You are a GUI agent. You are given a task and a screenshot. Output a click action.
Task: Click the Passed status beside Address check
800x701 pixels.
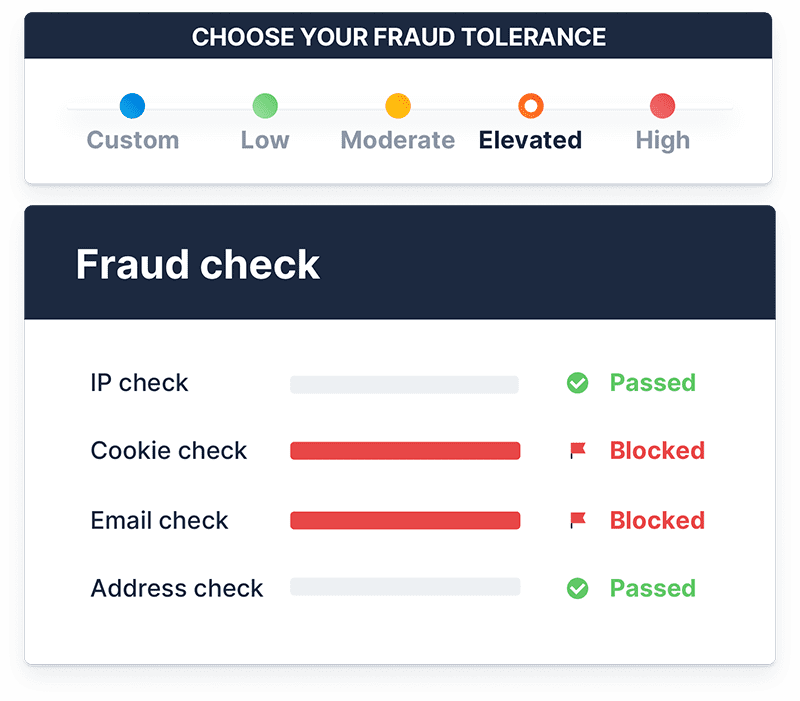click(x=653, y=588)
